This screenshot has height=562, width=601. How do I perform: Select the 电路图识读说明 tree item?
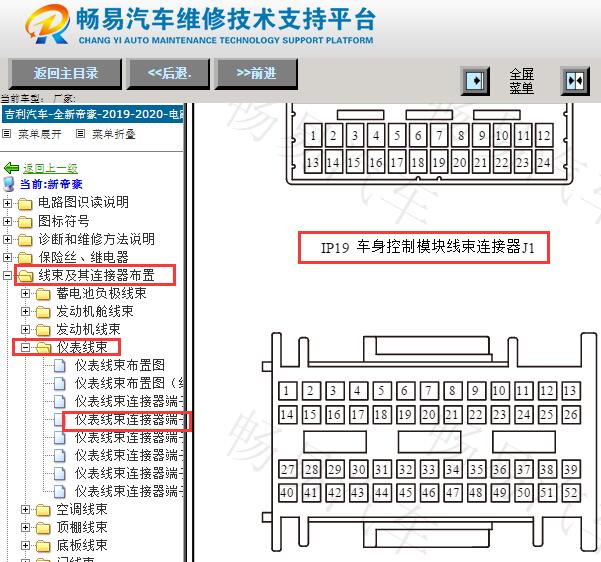[83, 202]
